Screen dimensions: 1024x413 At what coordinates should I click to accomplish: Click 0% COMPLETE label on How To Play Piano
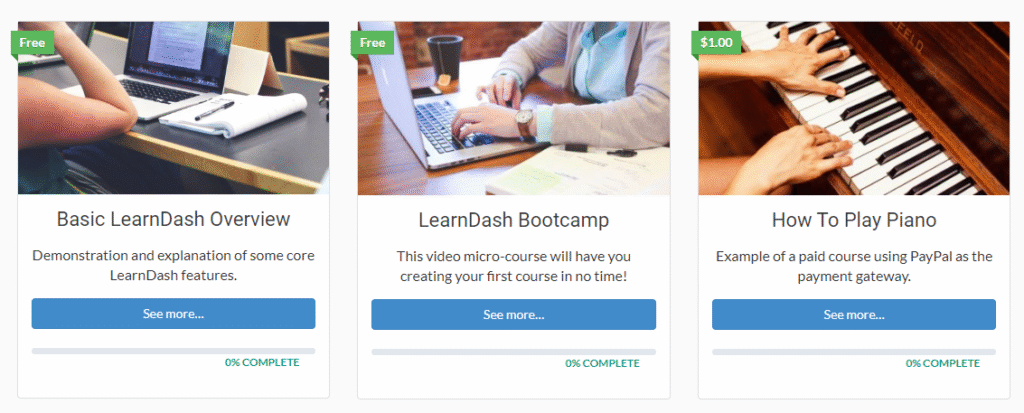pyautogui.click(x=943, y=363)
